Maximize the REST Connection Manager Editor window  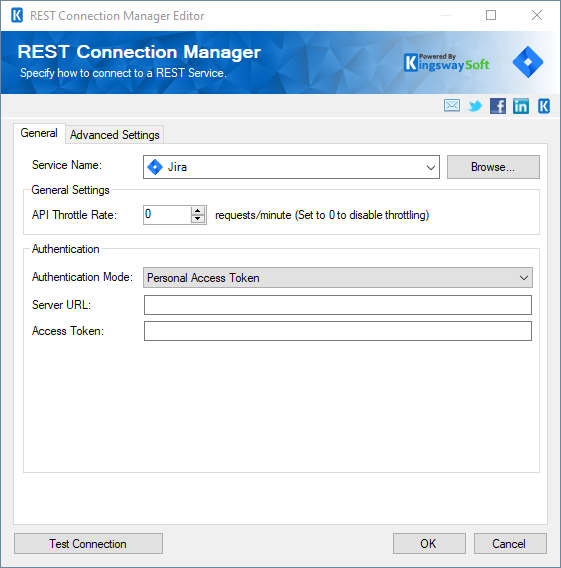(x=491, y=15)
